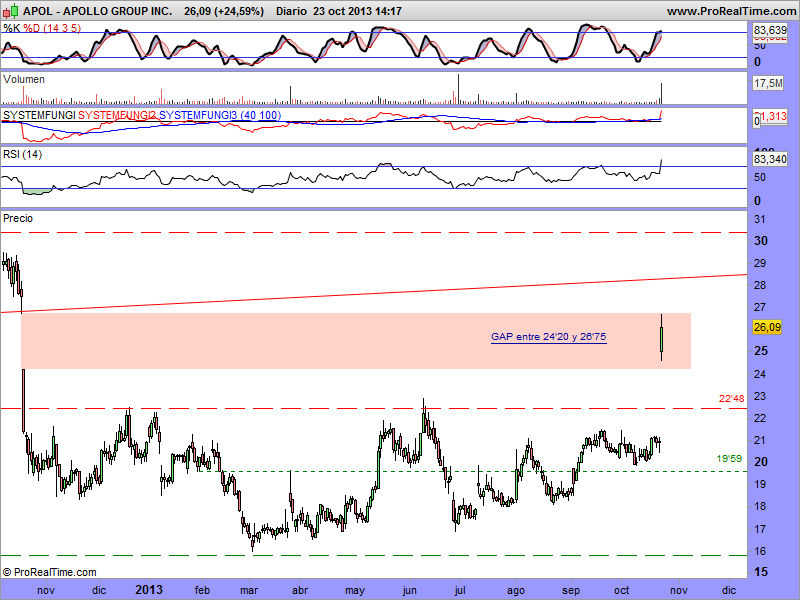Click the 23 oct 2013 14:17 timestamp
The width and height of the screenshot is (800, 600).
[x=357, y=11]
